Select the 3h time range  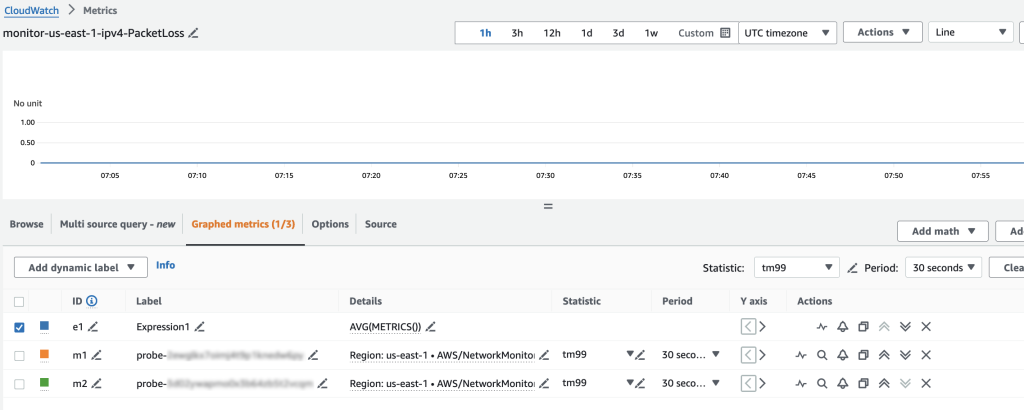(517, 33)
